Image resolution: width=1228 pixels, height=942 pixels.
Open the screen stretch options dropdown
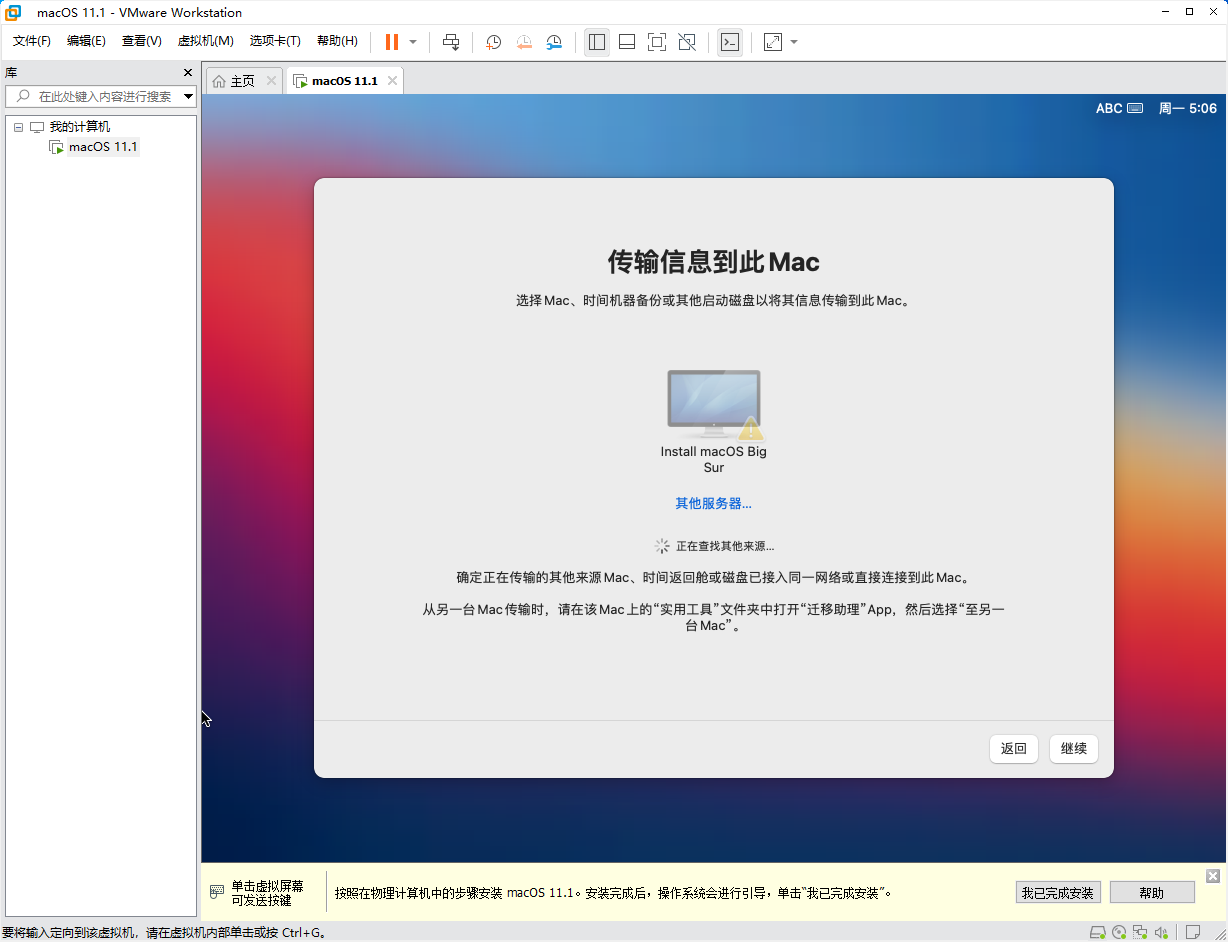click(794, 41)
